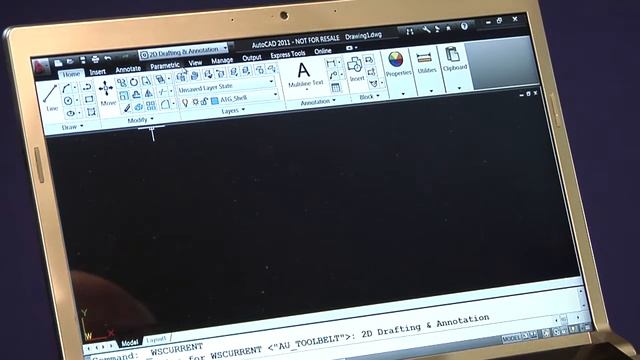640x360 pixels.
Task: Click the Rotate tool in Modify panel
Action: tap(134, 82)
